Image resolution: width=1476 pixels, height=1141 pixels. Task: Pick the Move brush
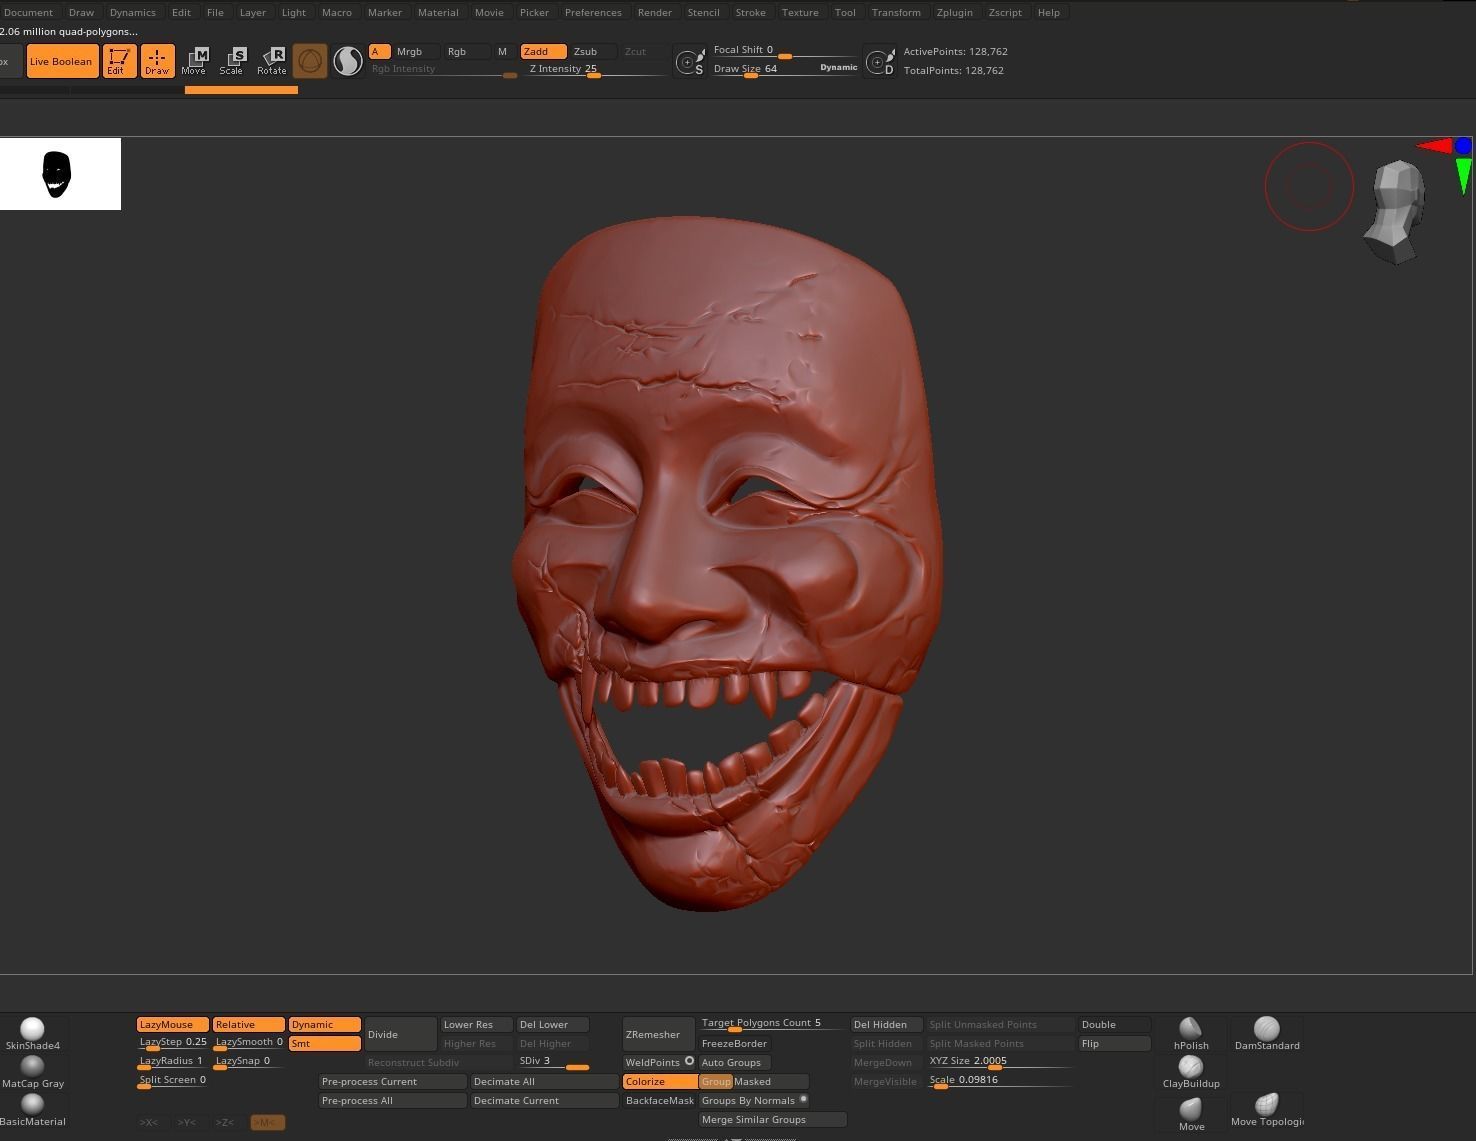click(1191, 1113)
